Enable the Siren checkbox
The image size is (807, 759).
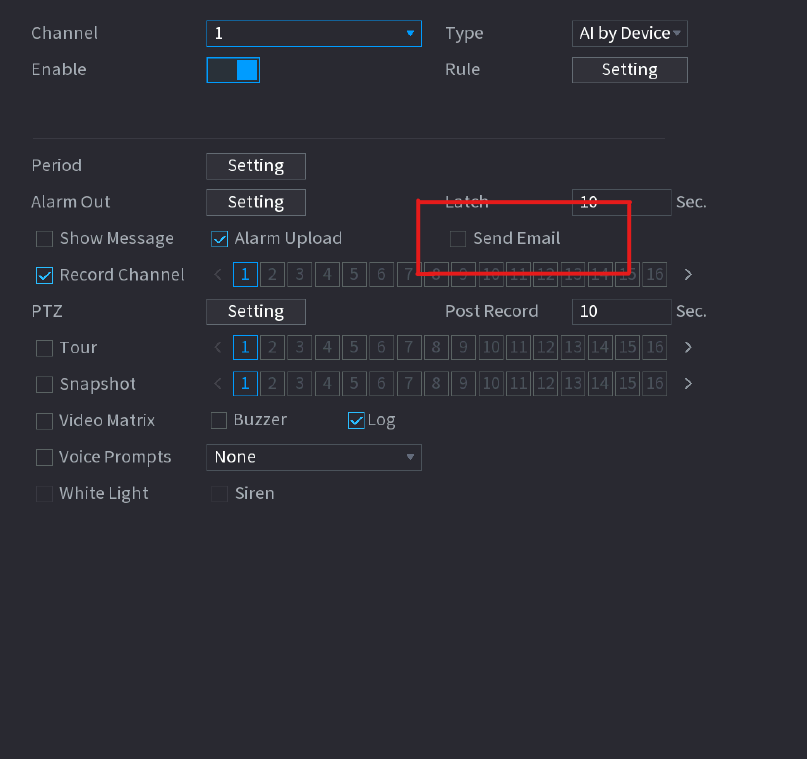click(219, 494)
